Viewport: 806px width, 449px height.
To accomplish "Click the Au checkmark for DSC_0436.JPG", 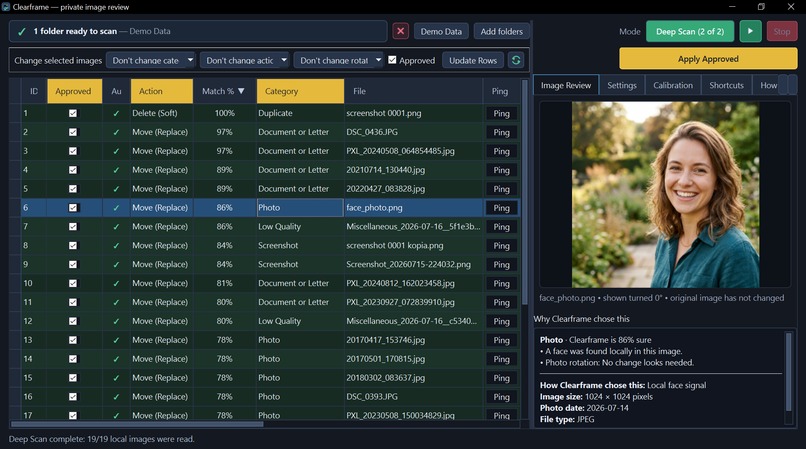I will point(116,132).
